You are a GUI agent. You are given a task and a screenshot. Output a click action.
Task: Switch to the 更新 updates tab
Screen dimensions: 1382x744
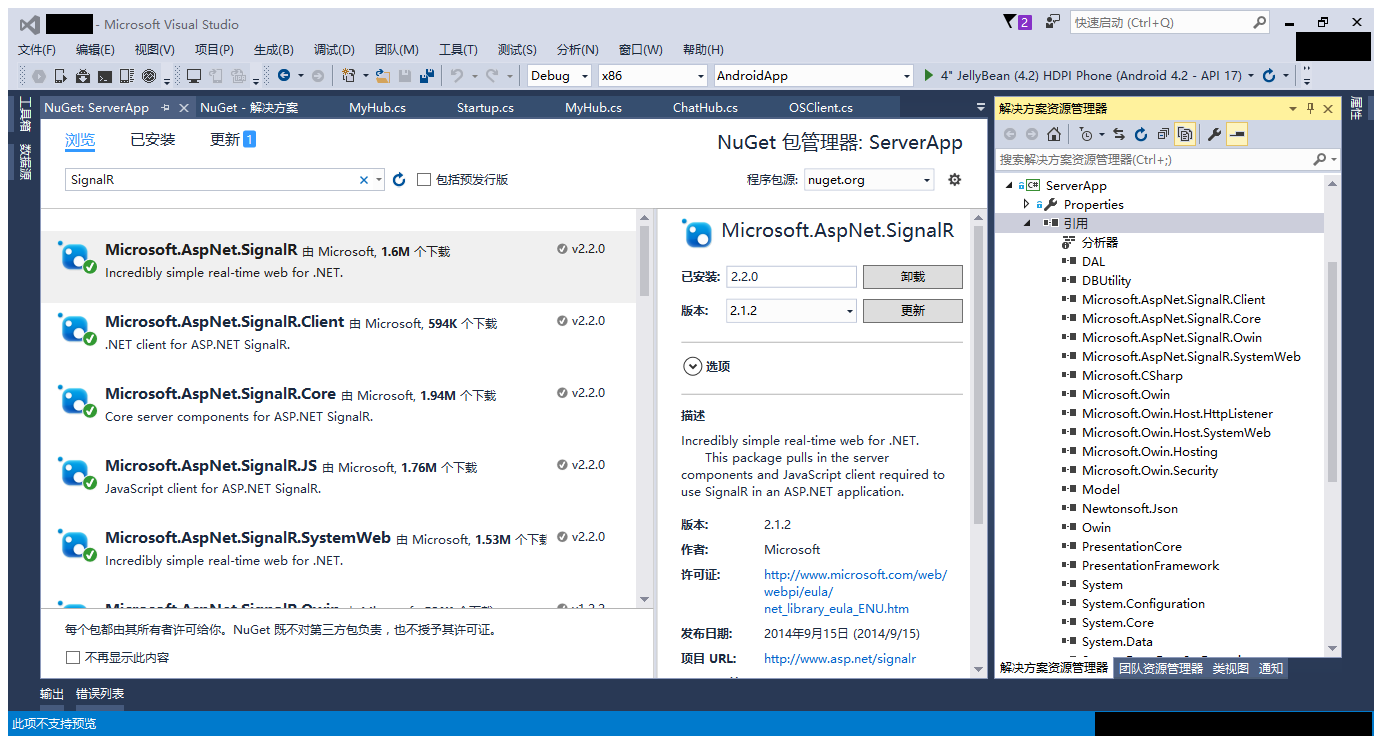tap(233, 140)
